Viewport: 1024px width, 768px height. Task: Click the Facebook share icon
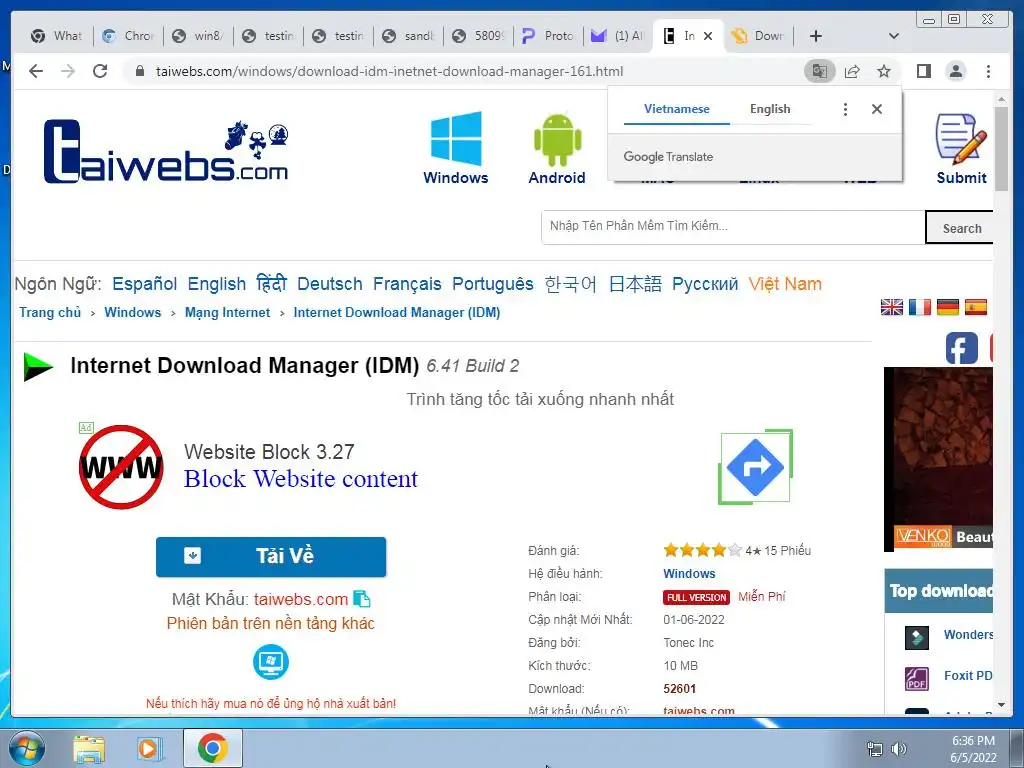click(x=961, y=348)
